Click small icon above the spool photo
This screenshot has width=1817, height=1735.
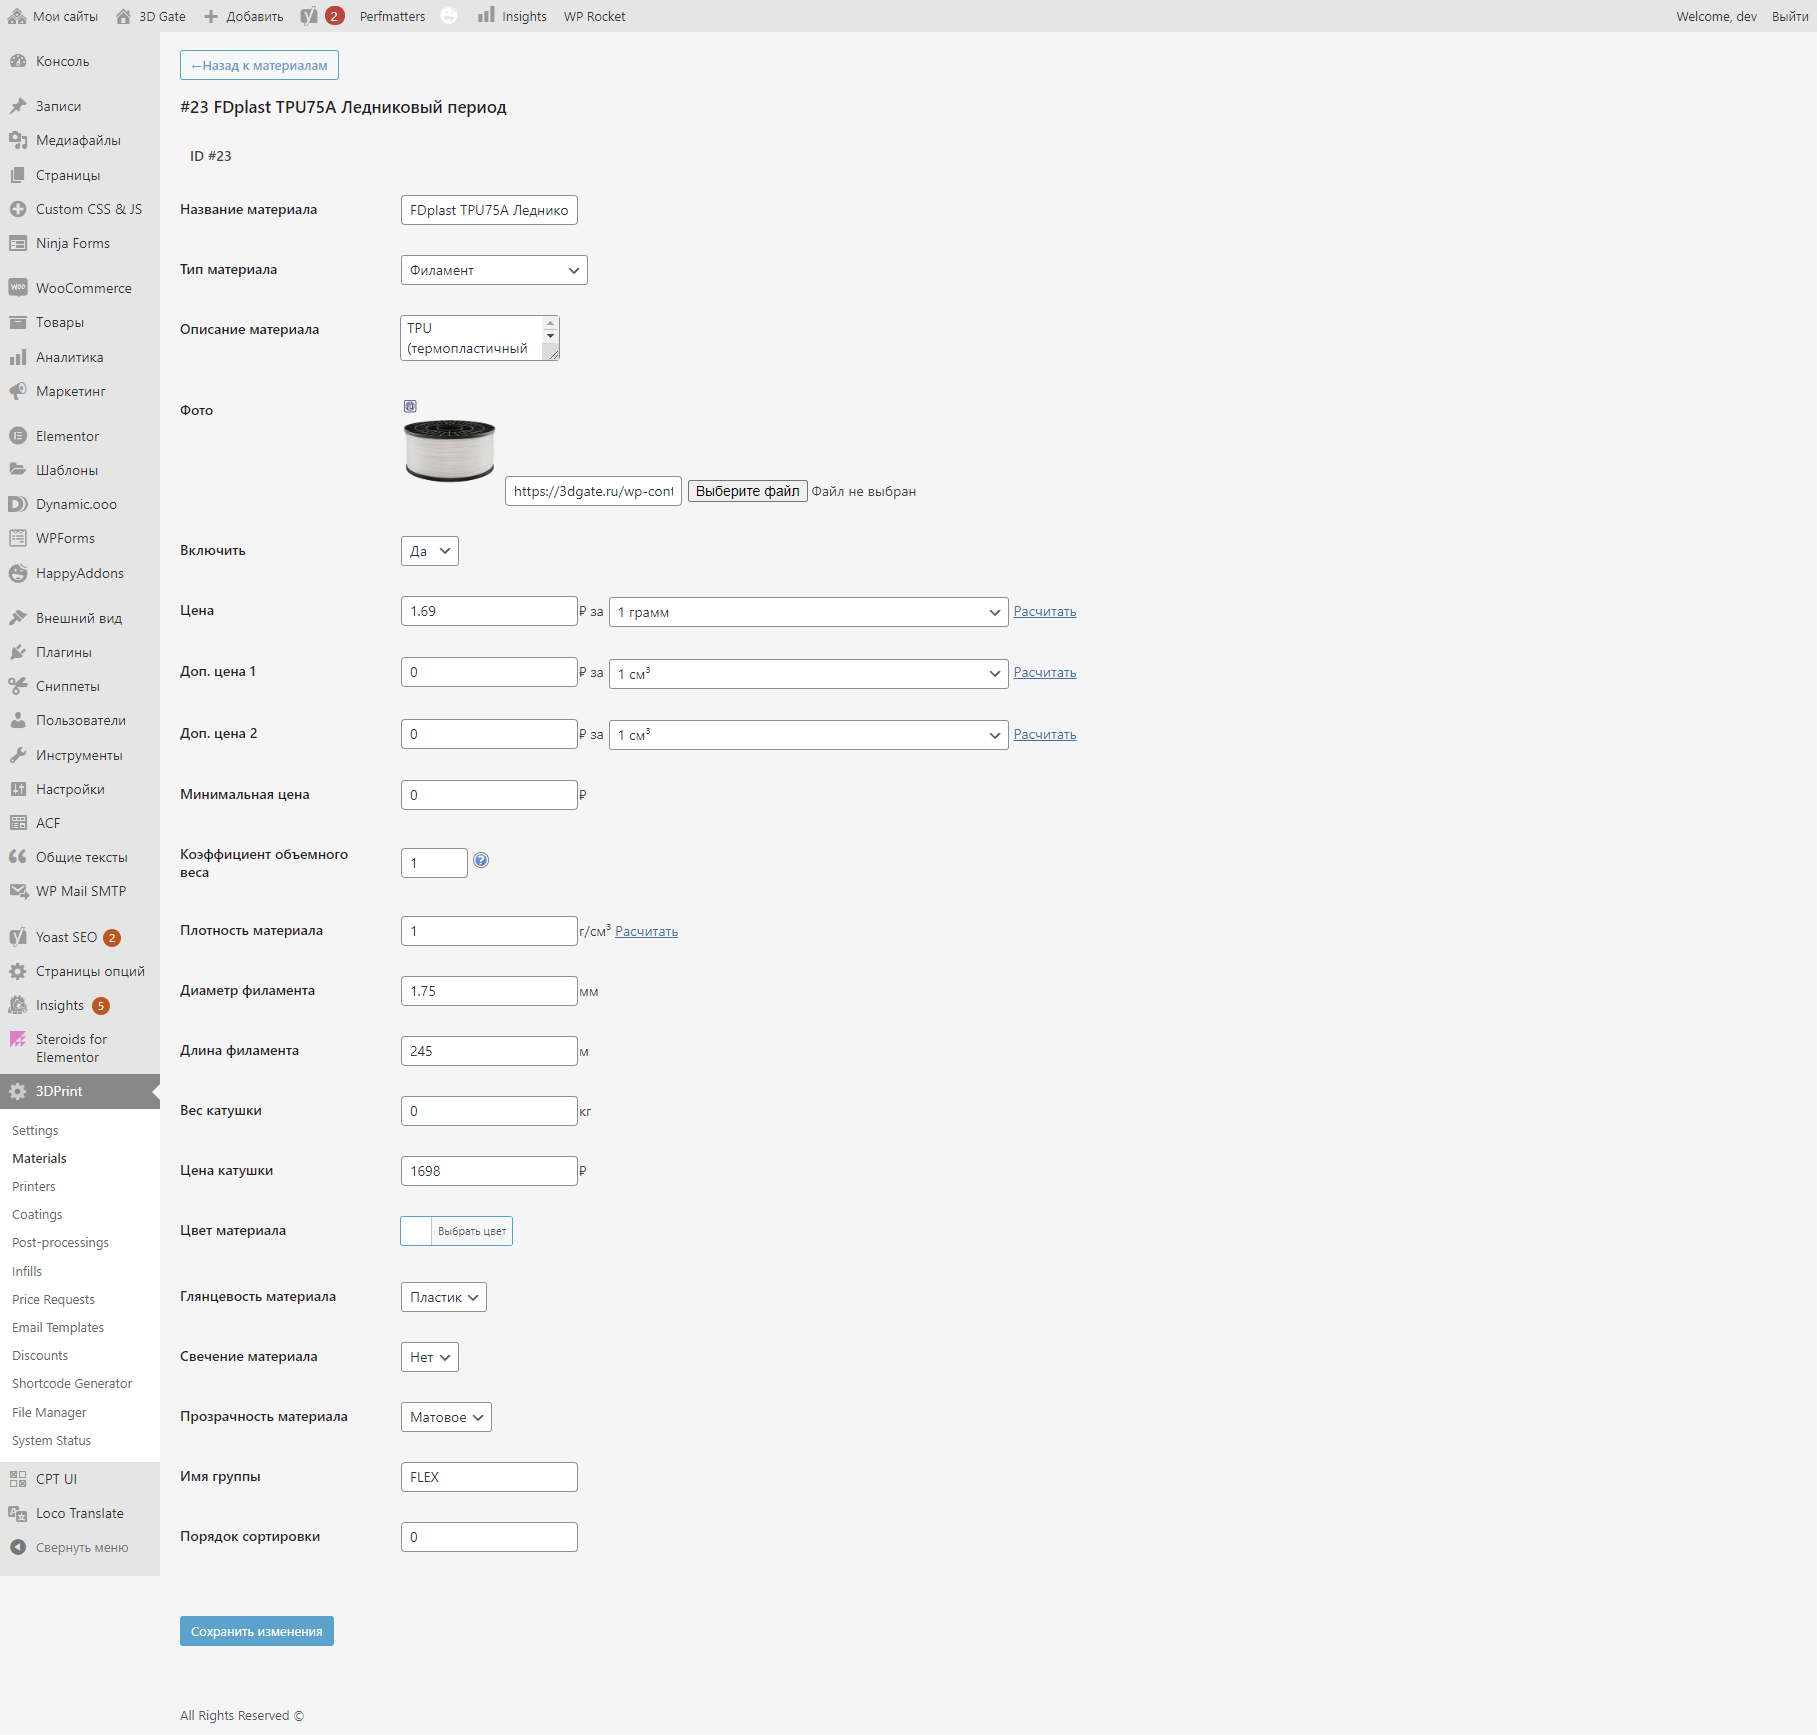pyautogui.click(x=410, y=406)
